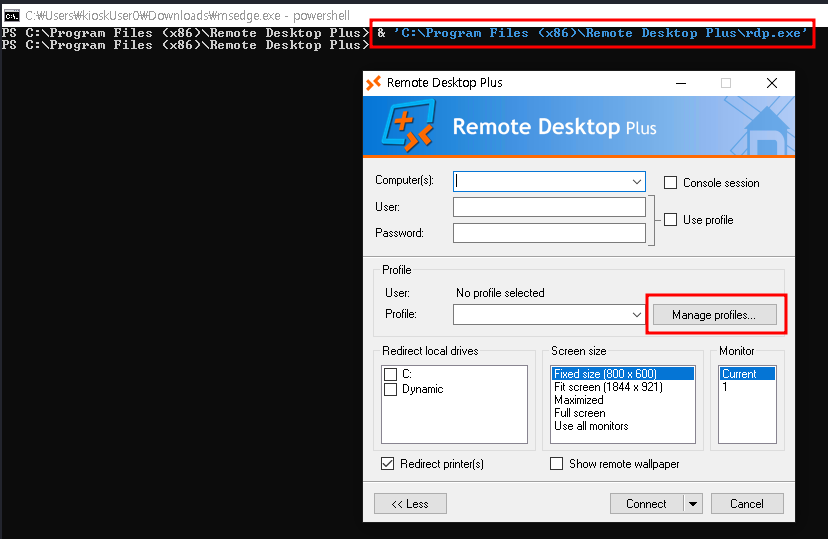Close the Remote Desktop Plus window
The image size is (828, 539).
click(x=771, y=83)
